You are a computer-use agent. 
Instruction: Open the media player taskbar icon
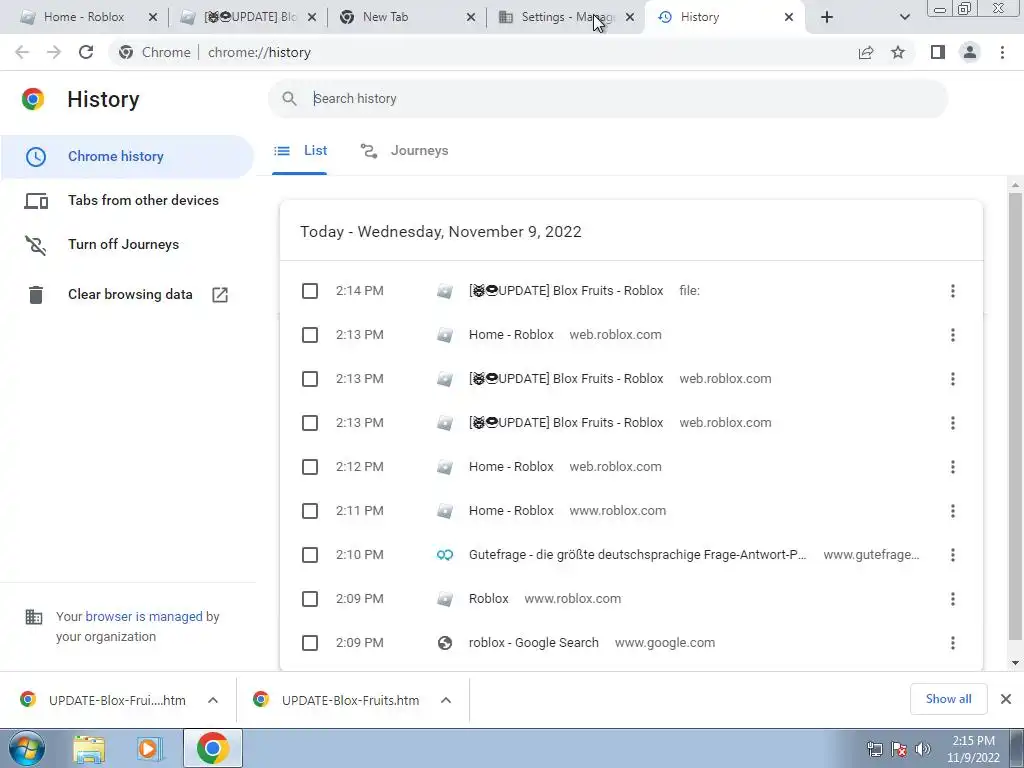150,749
